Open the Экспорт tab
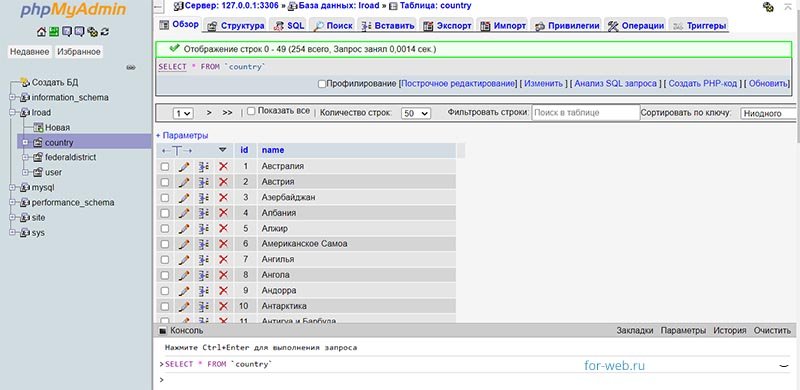Image resolution: width=800 pixels, height=390 pixels. point(448,26)
